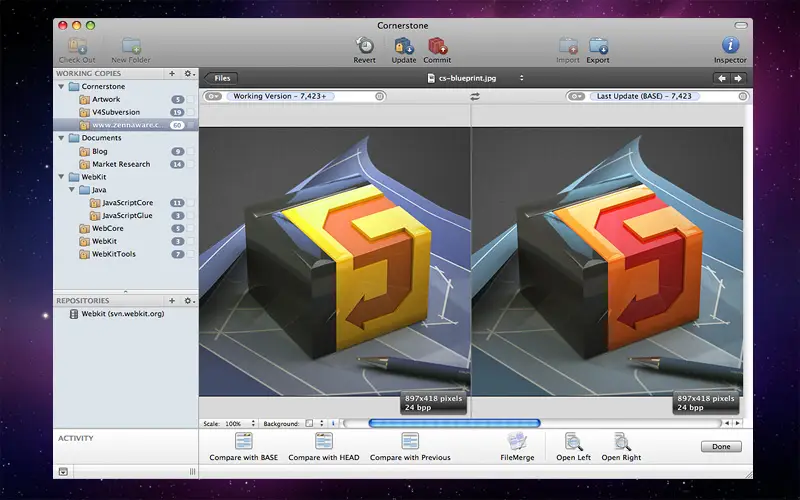This screenshot has width=800, height=500.
Task: Collapse the WebKit group triangle
Action: (61, 177)
